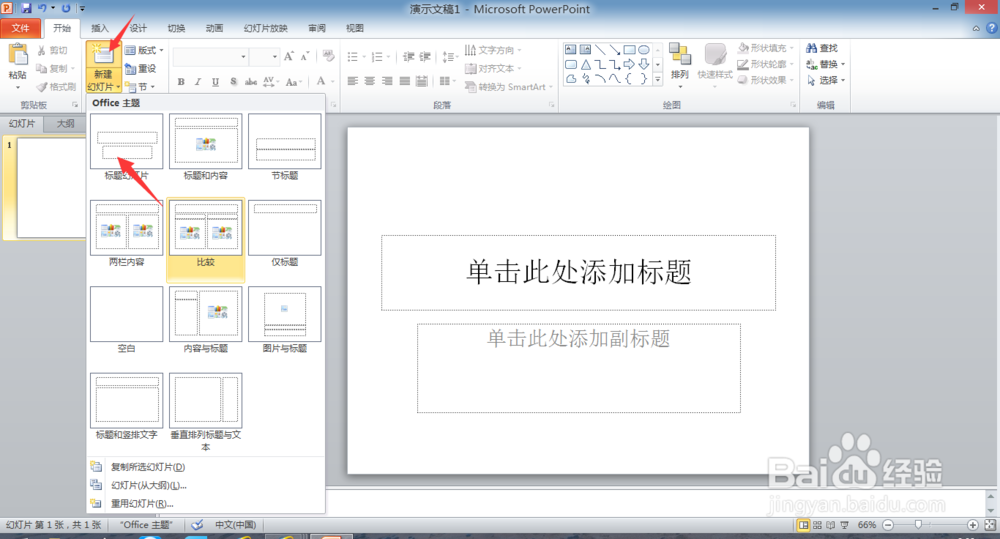1000x539 pixels.
Task: Click Duplicate Selected Slides (复制所选幻灯片)
Action: 206,467
